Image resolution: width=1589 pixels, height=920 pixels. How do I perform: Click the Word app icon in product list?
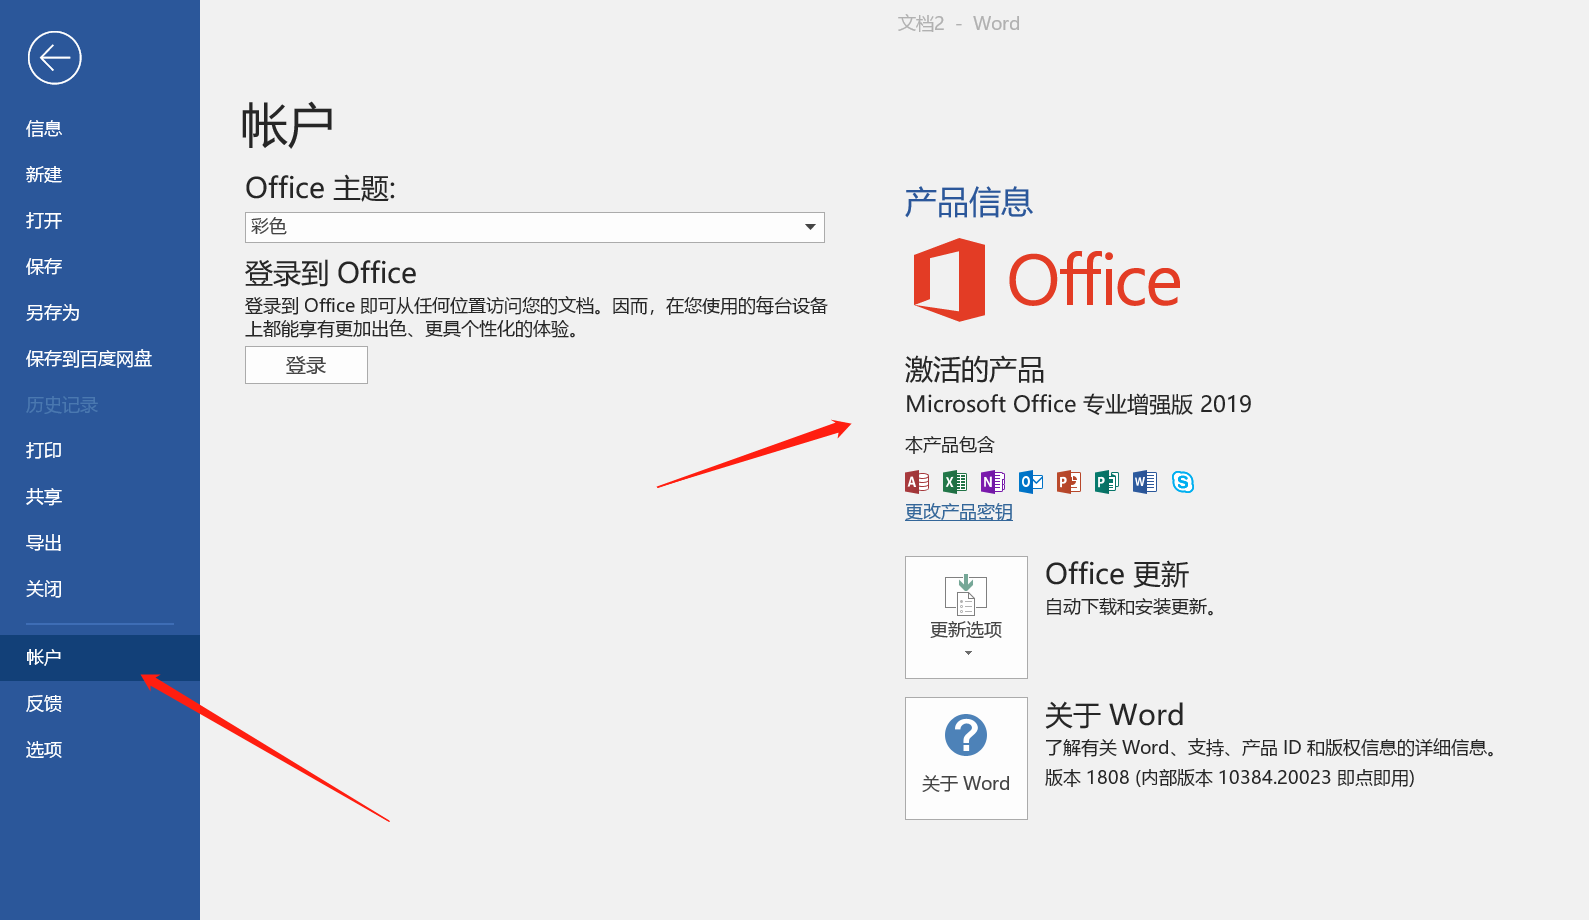[1145, 482]
